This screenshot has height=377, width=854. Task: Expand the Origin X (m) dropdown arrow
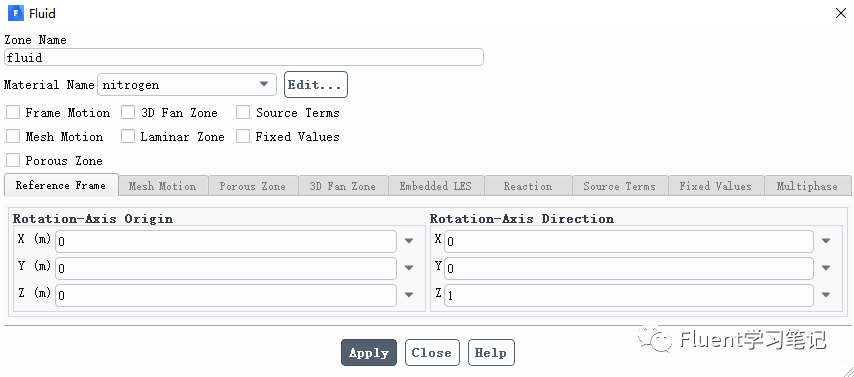tap(409, 241)
